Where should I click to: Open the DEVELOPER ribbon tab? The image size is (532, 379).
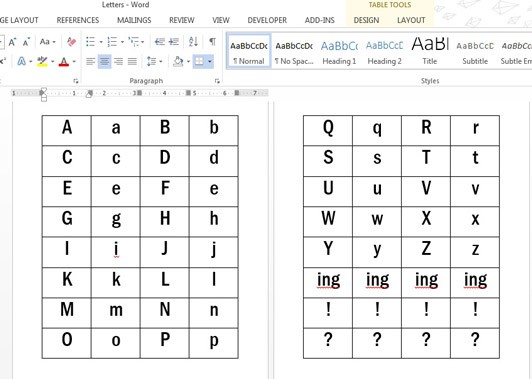tap(267, 20)
